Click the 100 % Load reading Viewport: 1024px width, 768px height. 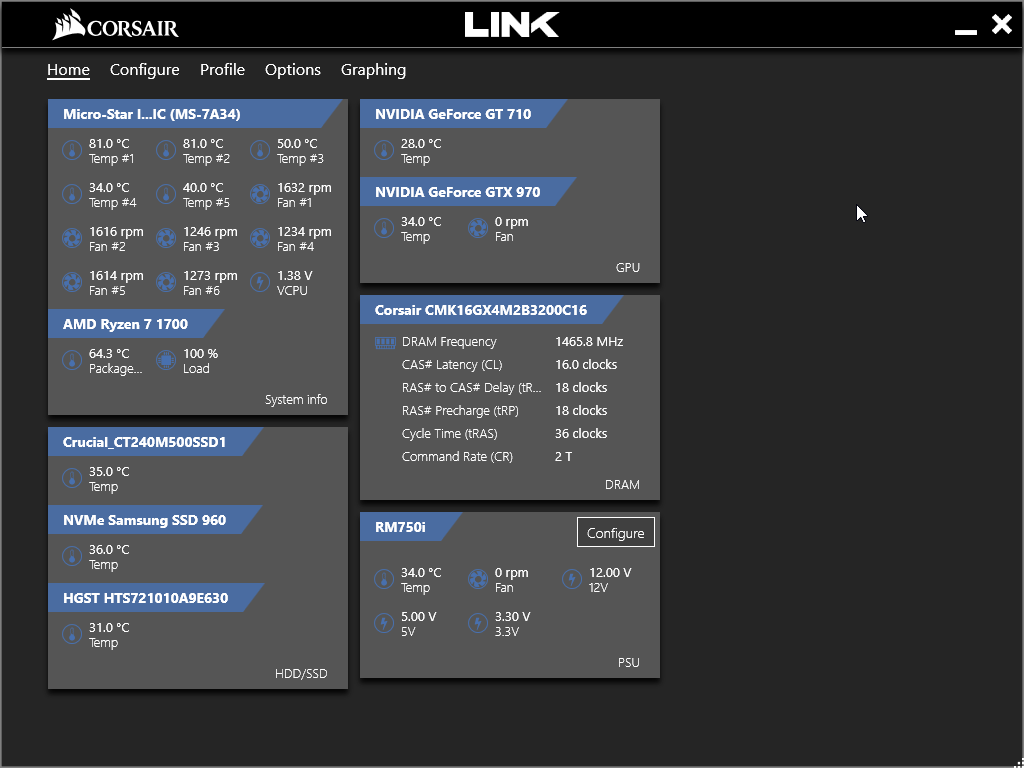(200, 354)
